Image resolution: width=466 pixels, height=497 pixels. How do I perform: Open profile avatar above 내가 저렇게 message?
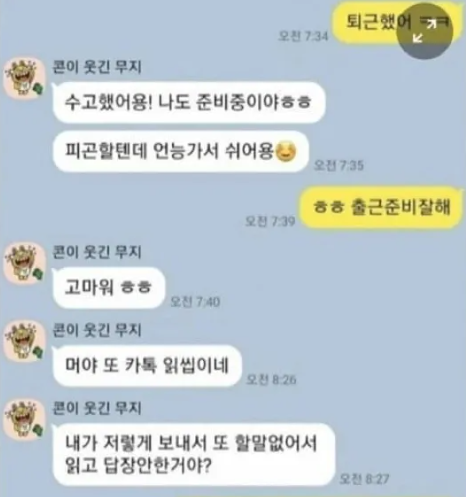24,420
